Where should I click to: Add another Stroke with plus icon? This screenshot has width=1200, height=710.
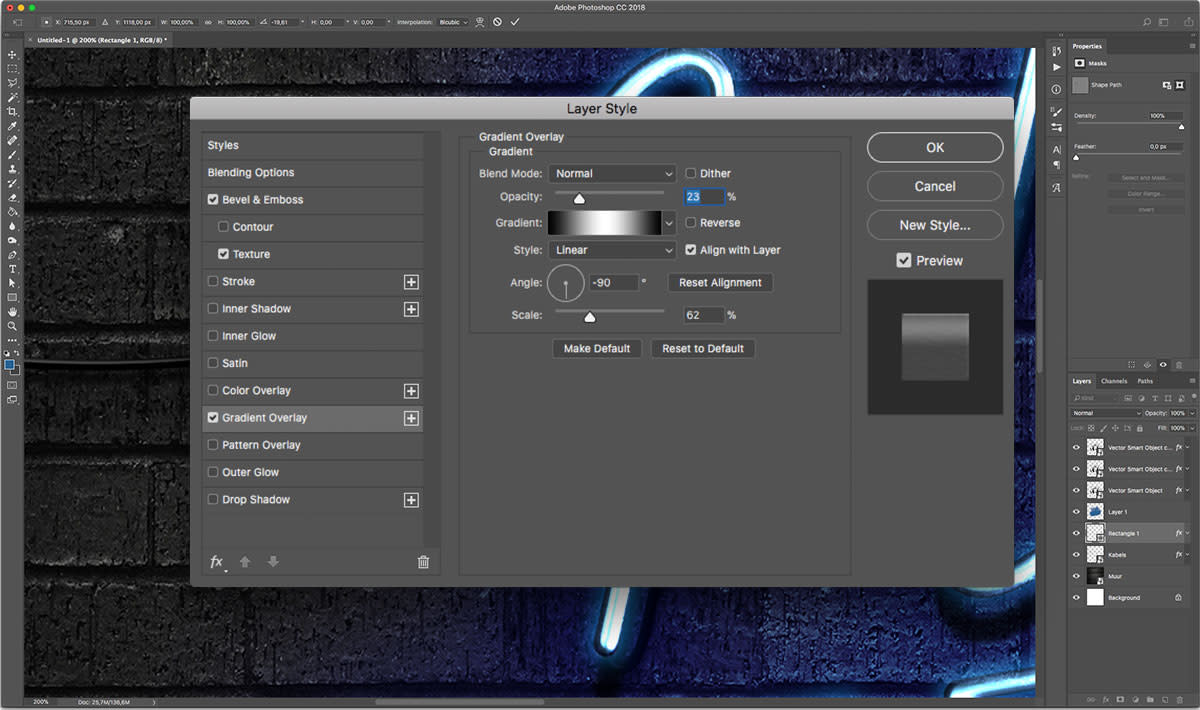pos(411,282)
